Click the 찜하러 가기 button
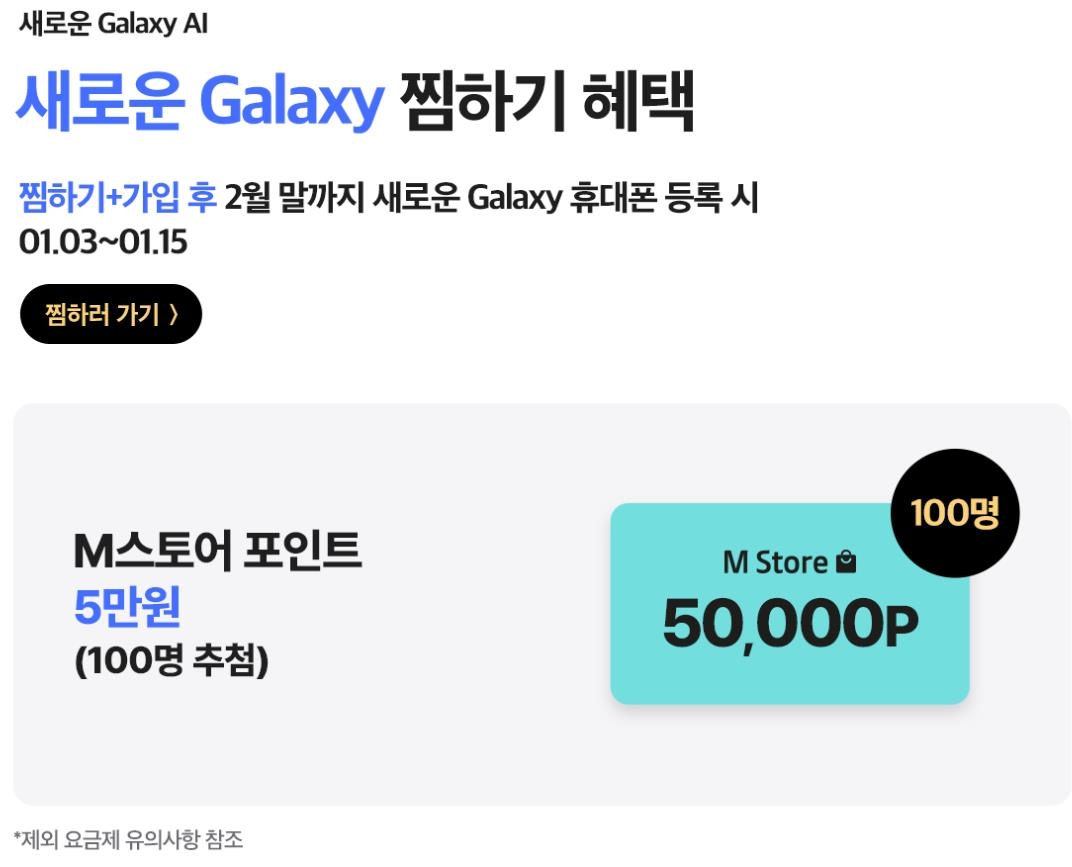 [110, 313]
